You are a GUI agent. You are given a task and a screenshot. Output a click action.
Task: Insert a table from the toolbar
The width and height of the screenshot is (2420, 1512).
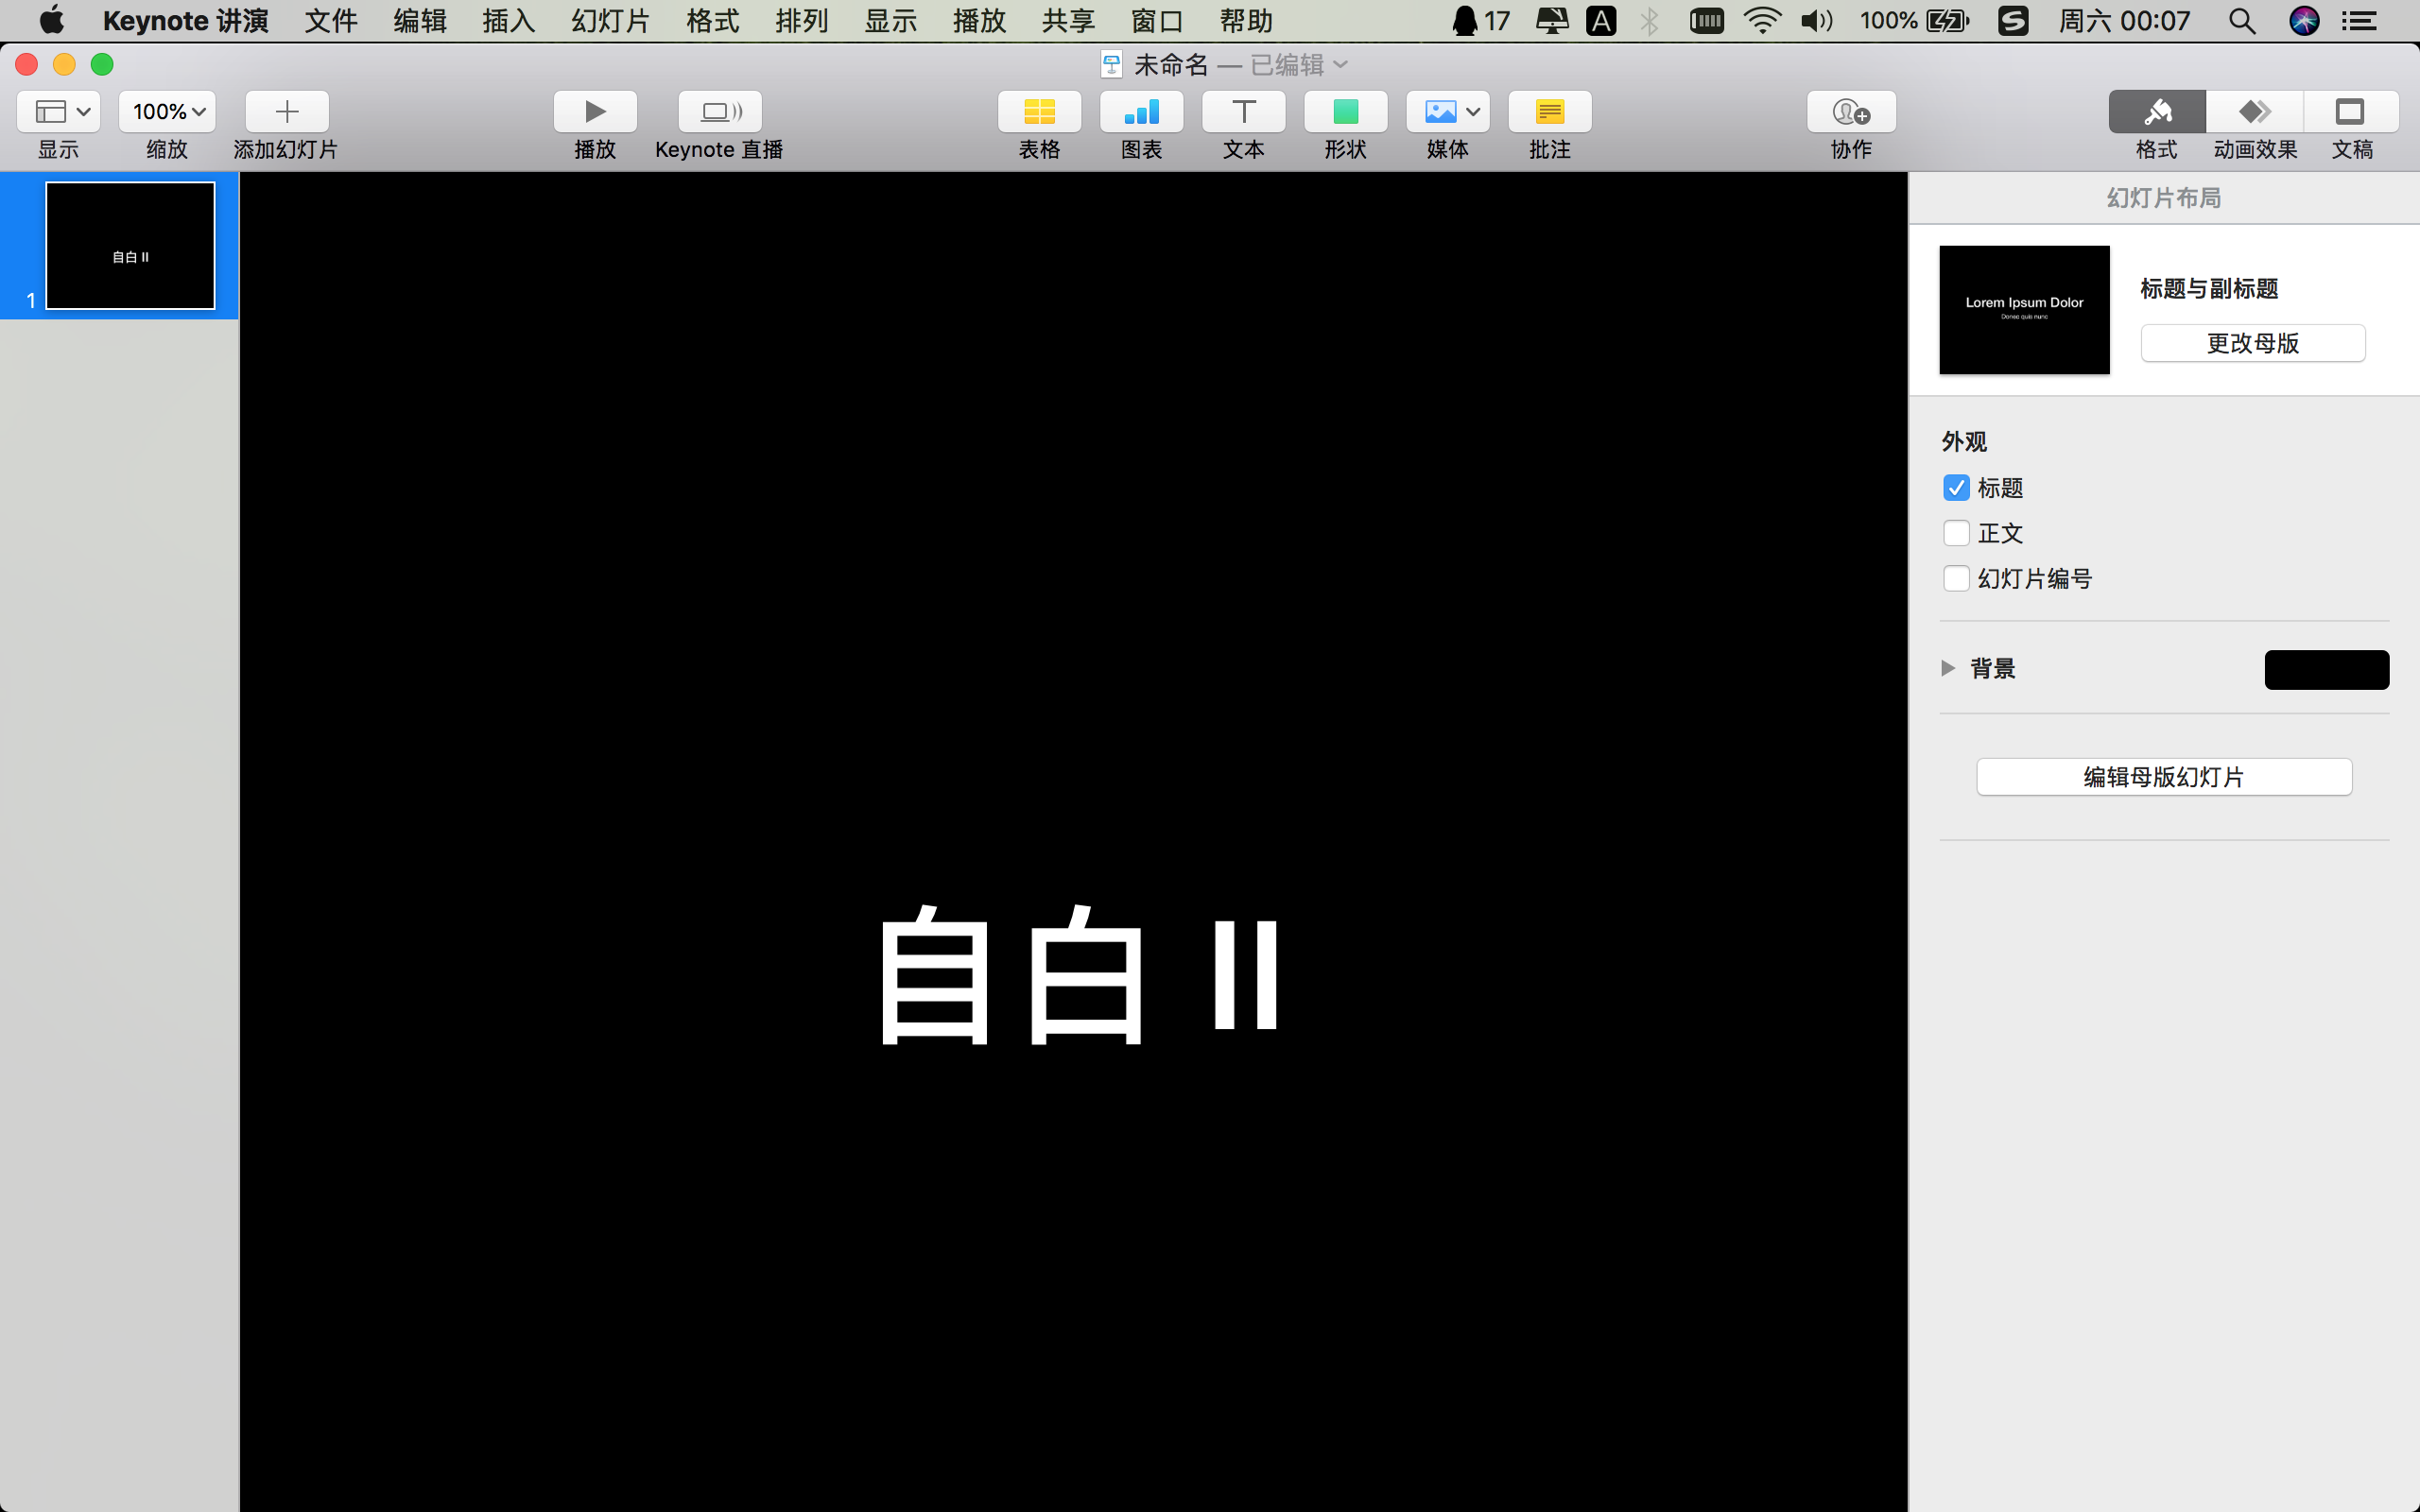(x=1039, y=111)
